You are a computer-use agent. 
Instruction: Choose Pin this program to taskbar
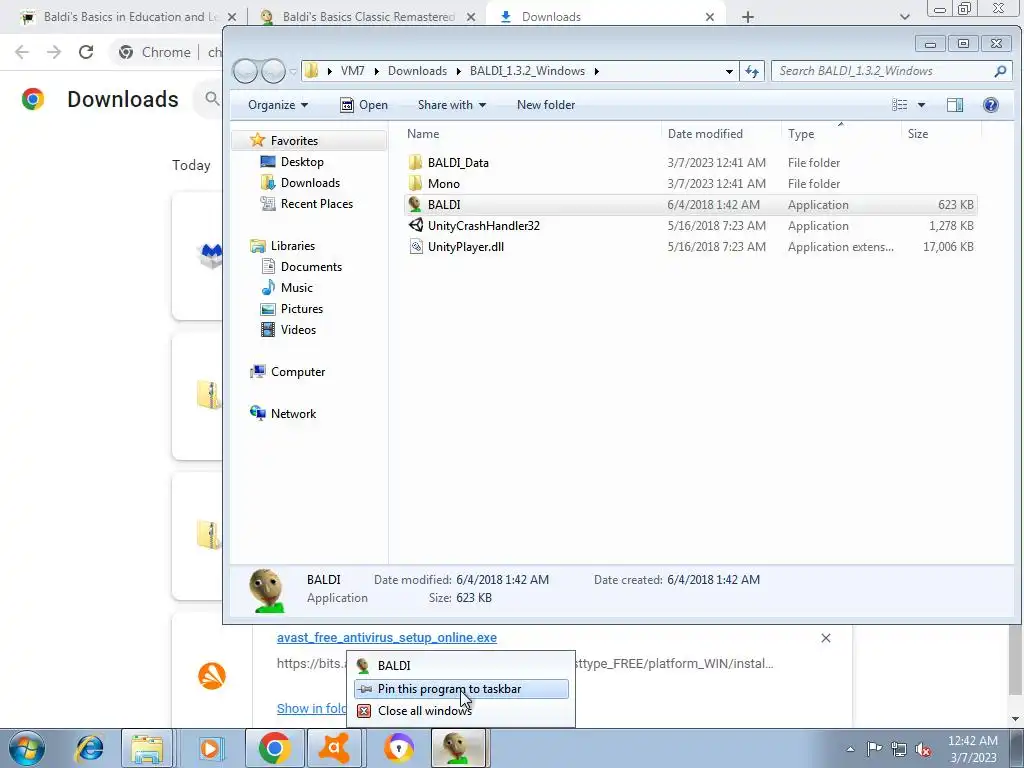461,688
